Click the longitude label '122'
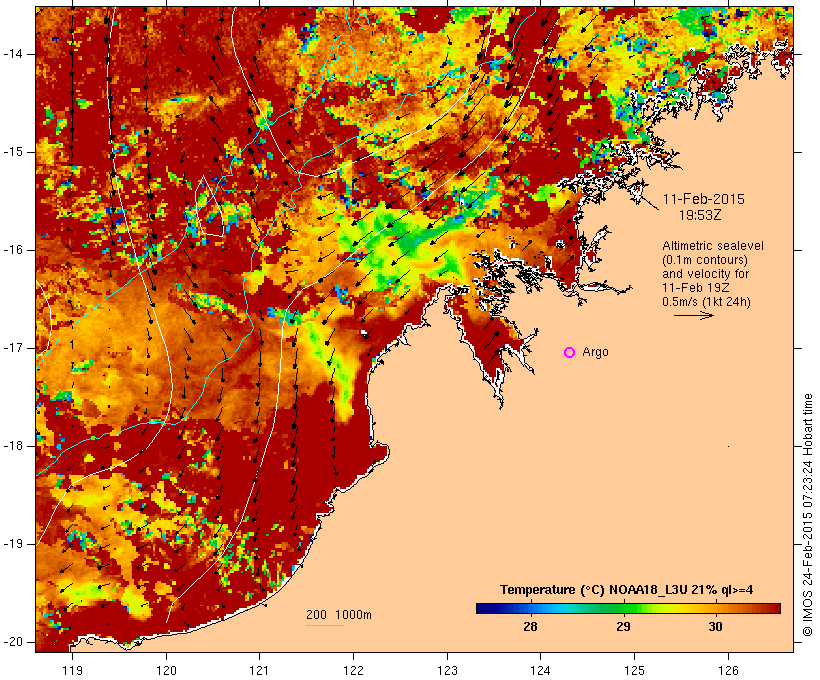The height and width of the screenshot is (680, 820). tap(353, 670)
